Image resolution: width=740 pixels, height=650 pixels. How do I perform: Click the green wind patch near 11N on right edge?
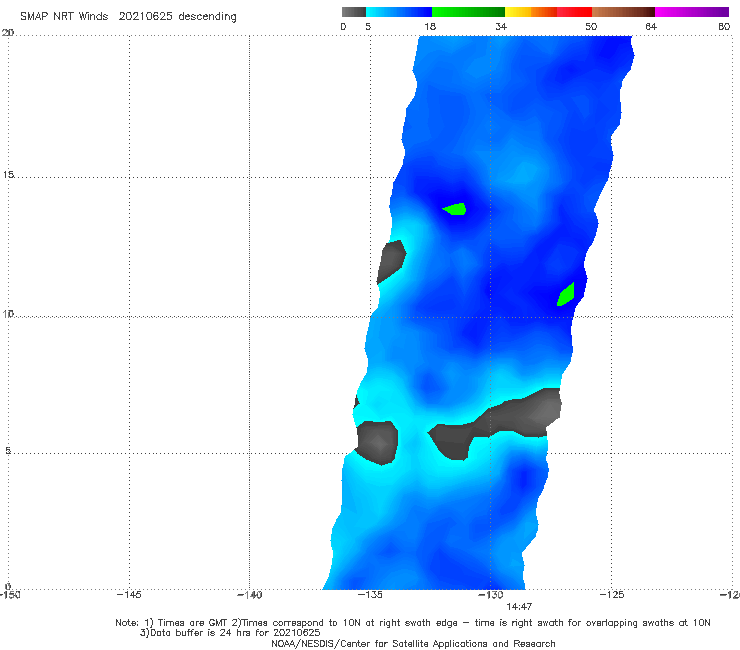pyautogui.click(x=565, y=295)
